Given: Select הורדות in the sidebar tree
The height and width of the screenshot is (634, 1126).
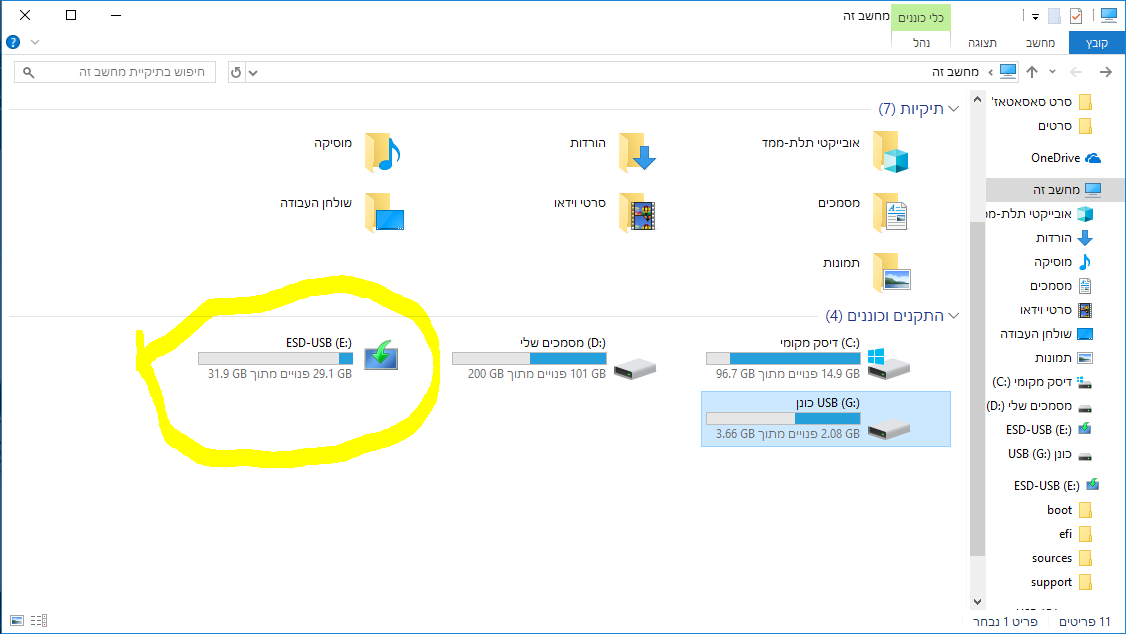Looking at the screenshot, I should click(1064, 238).
